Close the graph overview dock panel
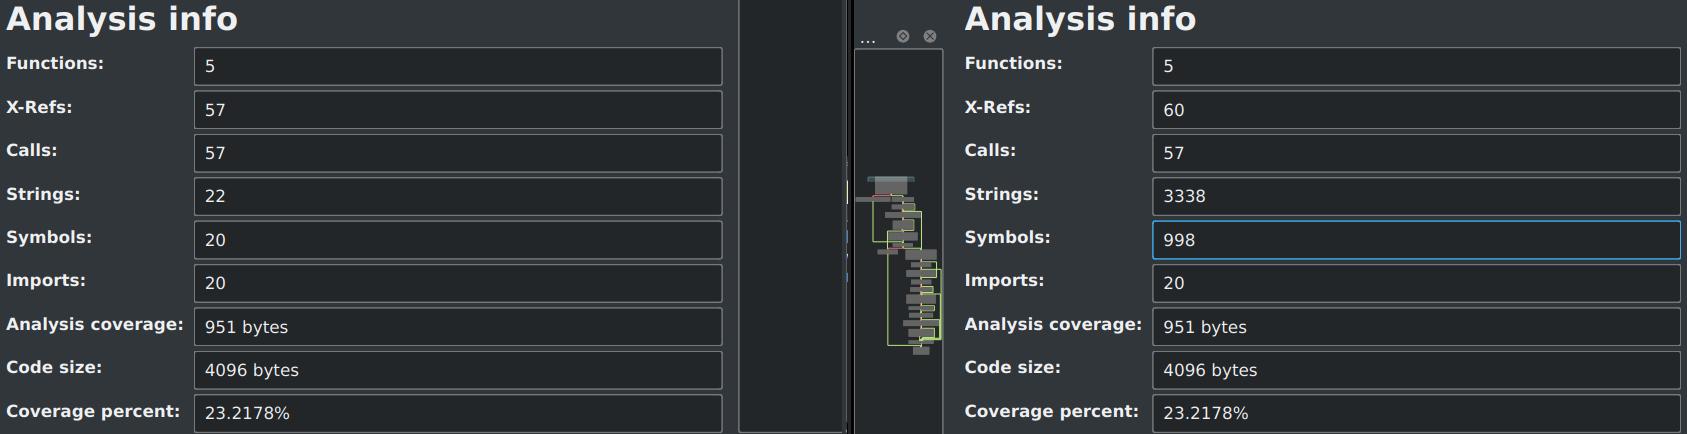This screenshot has height=434, width=1687. (930, 36)
